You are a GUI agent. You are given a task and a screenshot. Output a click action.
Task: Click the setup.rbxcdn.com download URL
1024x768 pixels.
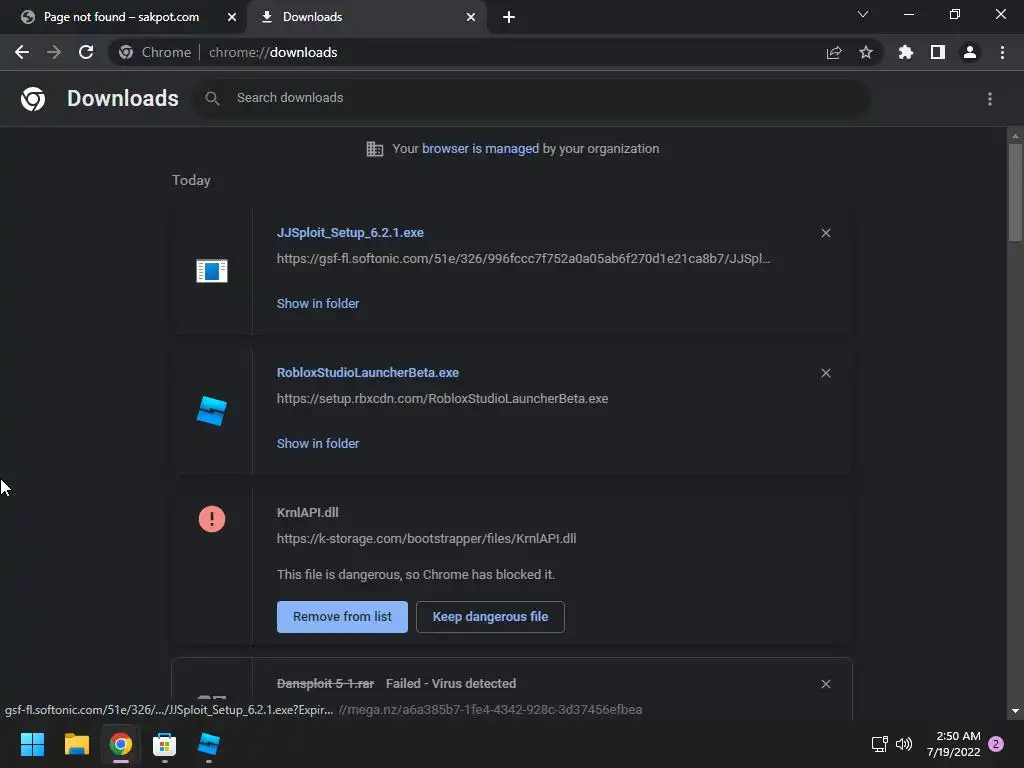click(x=442, y=398)
